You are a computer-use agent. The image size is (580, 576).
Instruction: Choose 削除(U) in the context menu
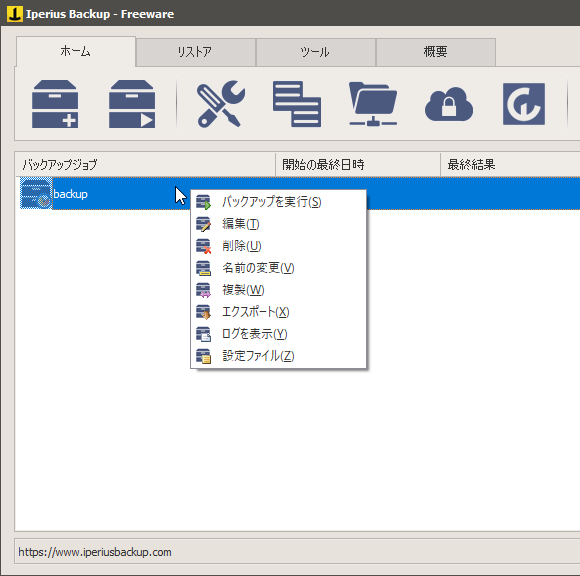[x=278, y=246]
